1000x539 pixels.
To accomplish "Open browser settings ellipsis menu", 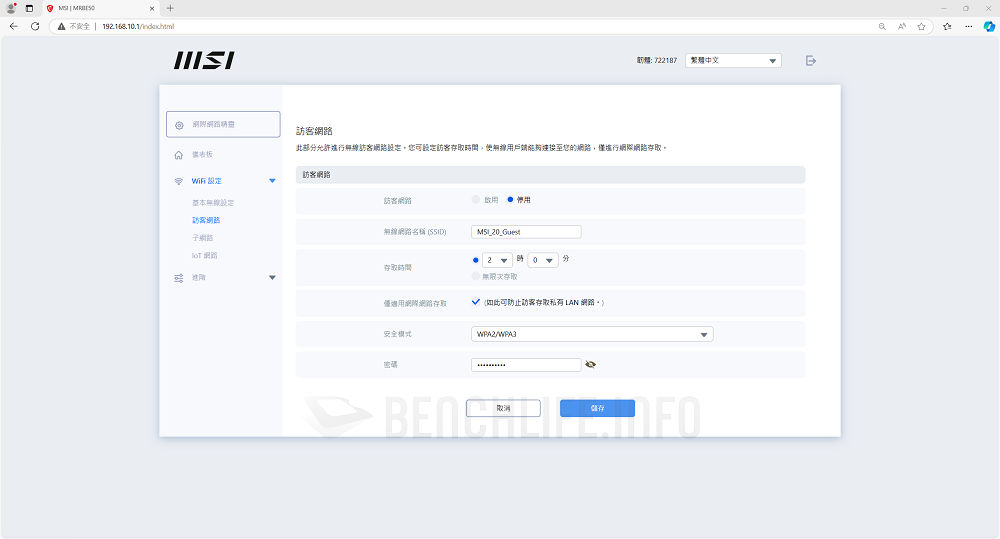I will [x=969, y=26].
